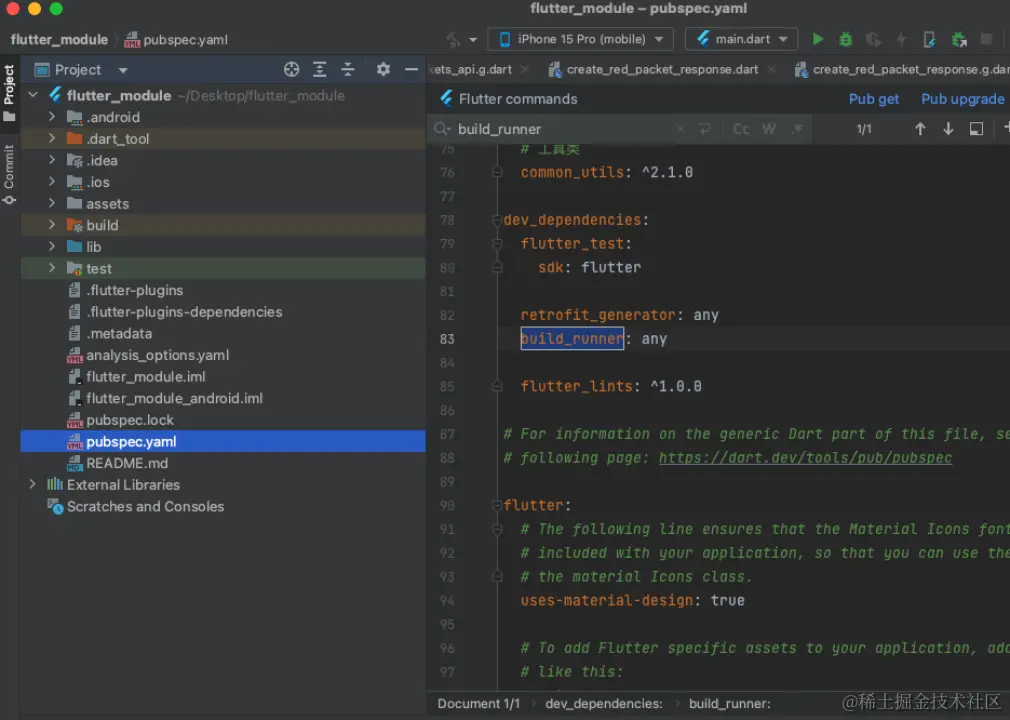Click the Flutter Hot Reload lightning icon
This screenshot has width=1010, height=720.
[x=901, y=39]
